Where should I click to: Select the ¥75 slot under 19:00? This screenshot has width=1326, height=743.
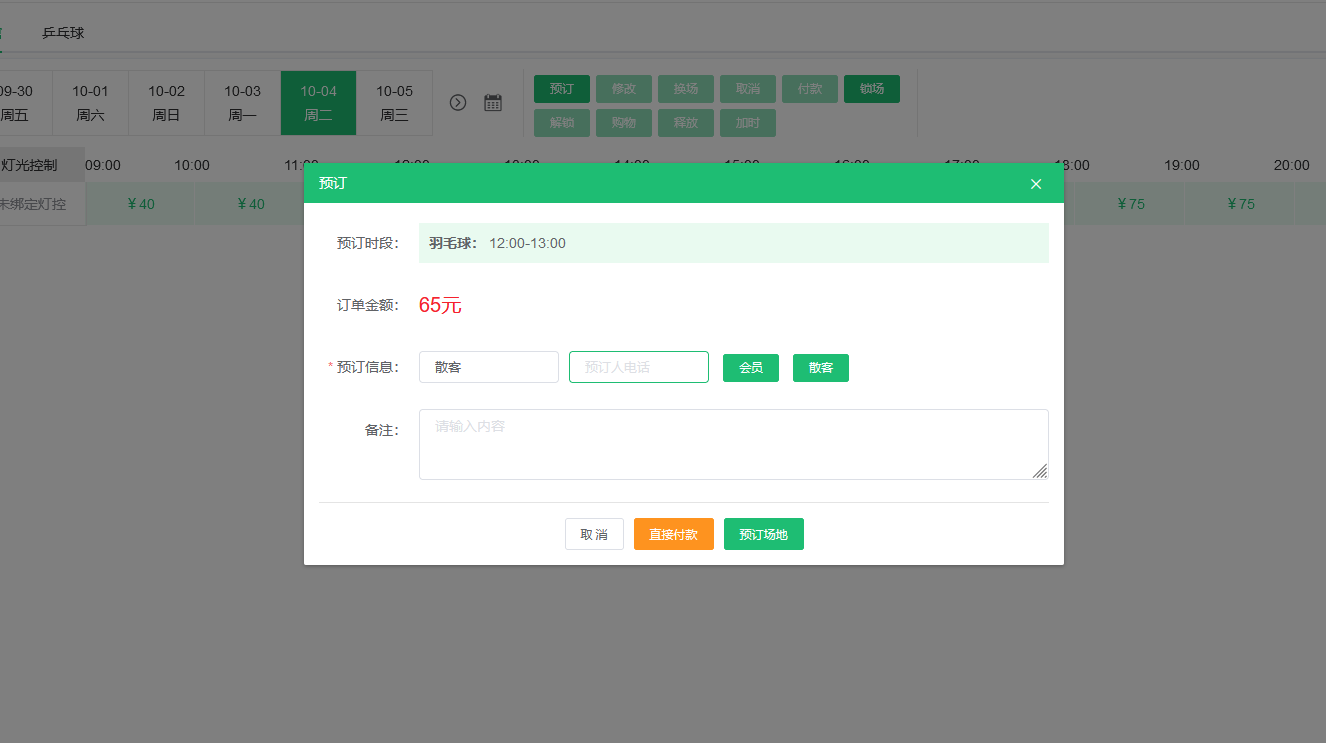[x=1239, y=204]
